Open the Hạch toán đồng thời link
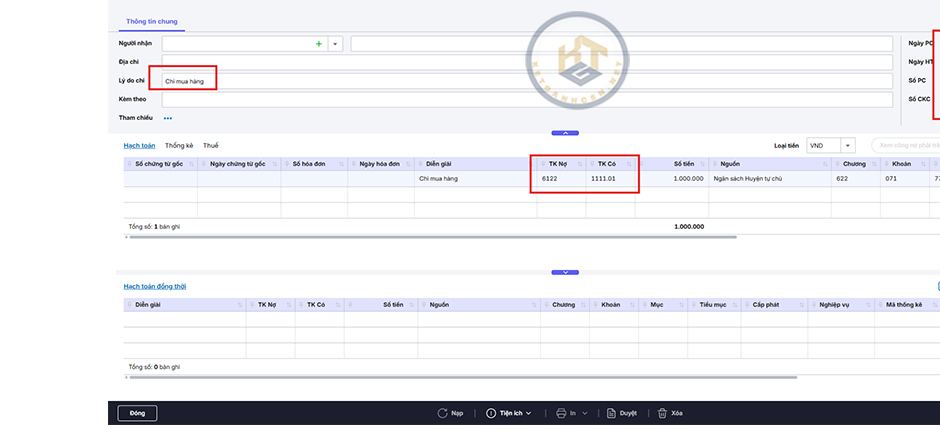Image resolution: width=940 pixels, height=447 pixels. click(x=155, y=286)
